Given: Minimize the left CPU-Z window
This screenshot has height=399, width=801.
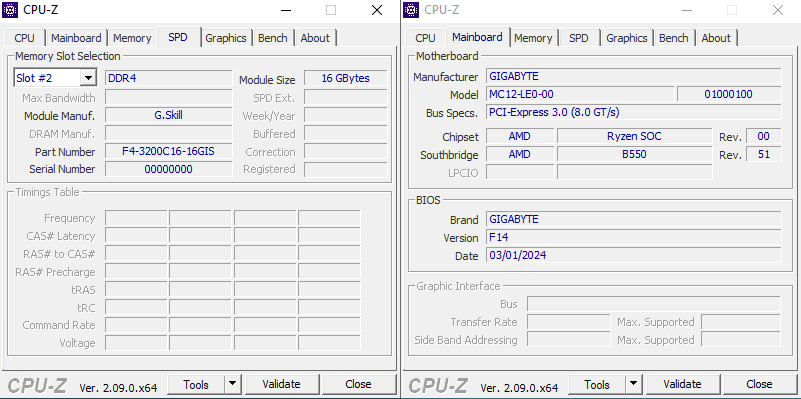Looking at the screenshot, I should pos(286,10).
